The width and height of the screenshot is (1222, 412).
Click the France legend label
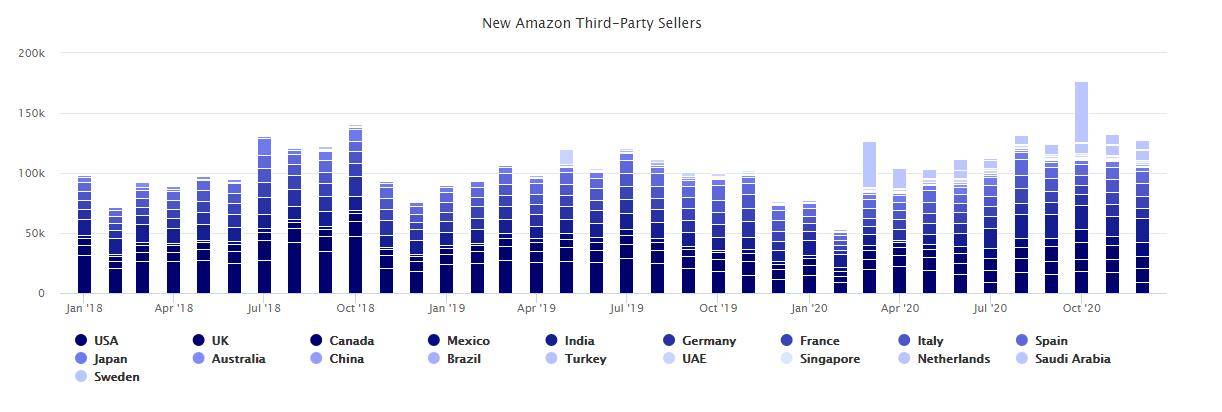[x=819, y=341]
